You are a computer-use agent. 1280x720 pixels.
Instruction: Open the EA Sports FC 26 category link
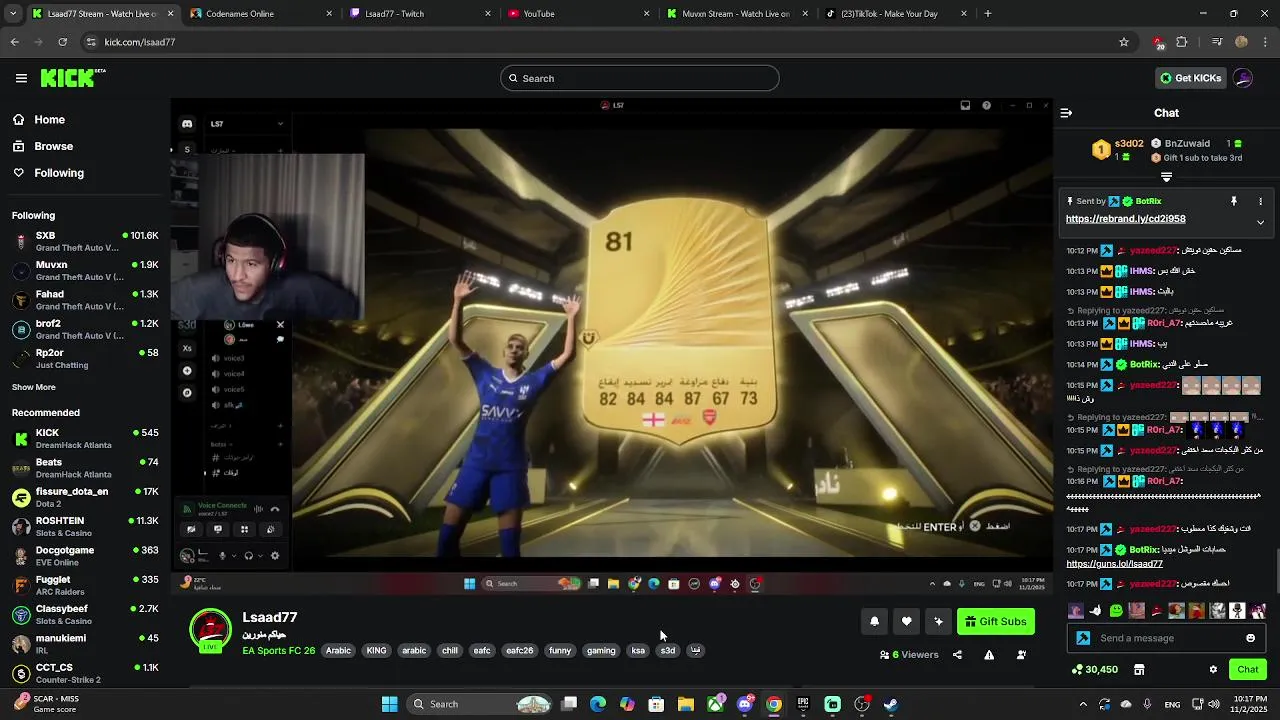[x=278, y=651]
